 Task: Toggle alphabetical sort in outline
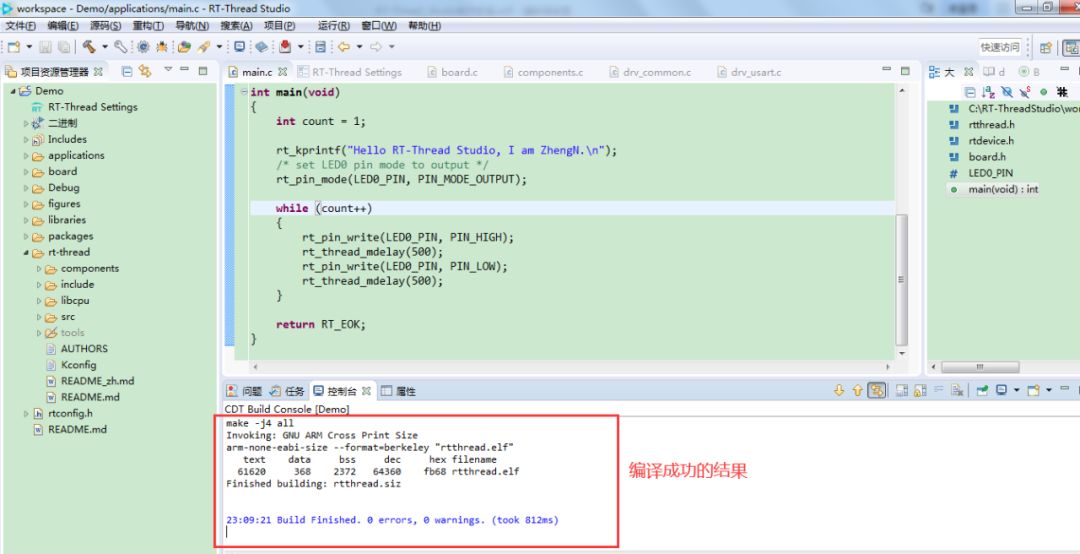(x=988, y=92)
